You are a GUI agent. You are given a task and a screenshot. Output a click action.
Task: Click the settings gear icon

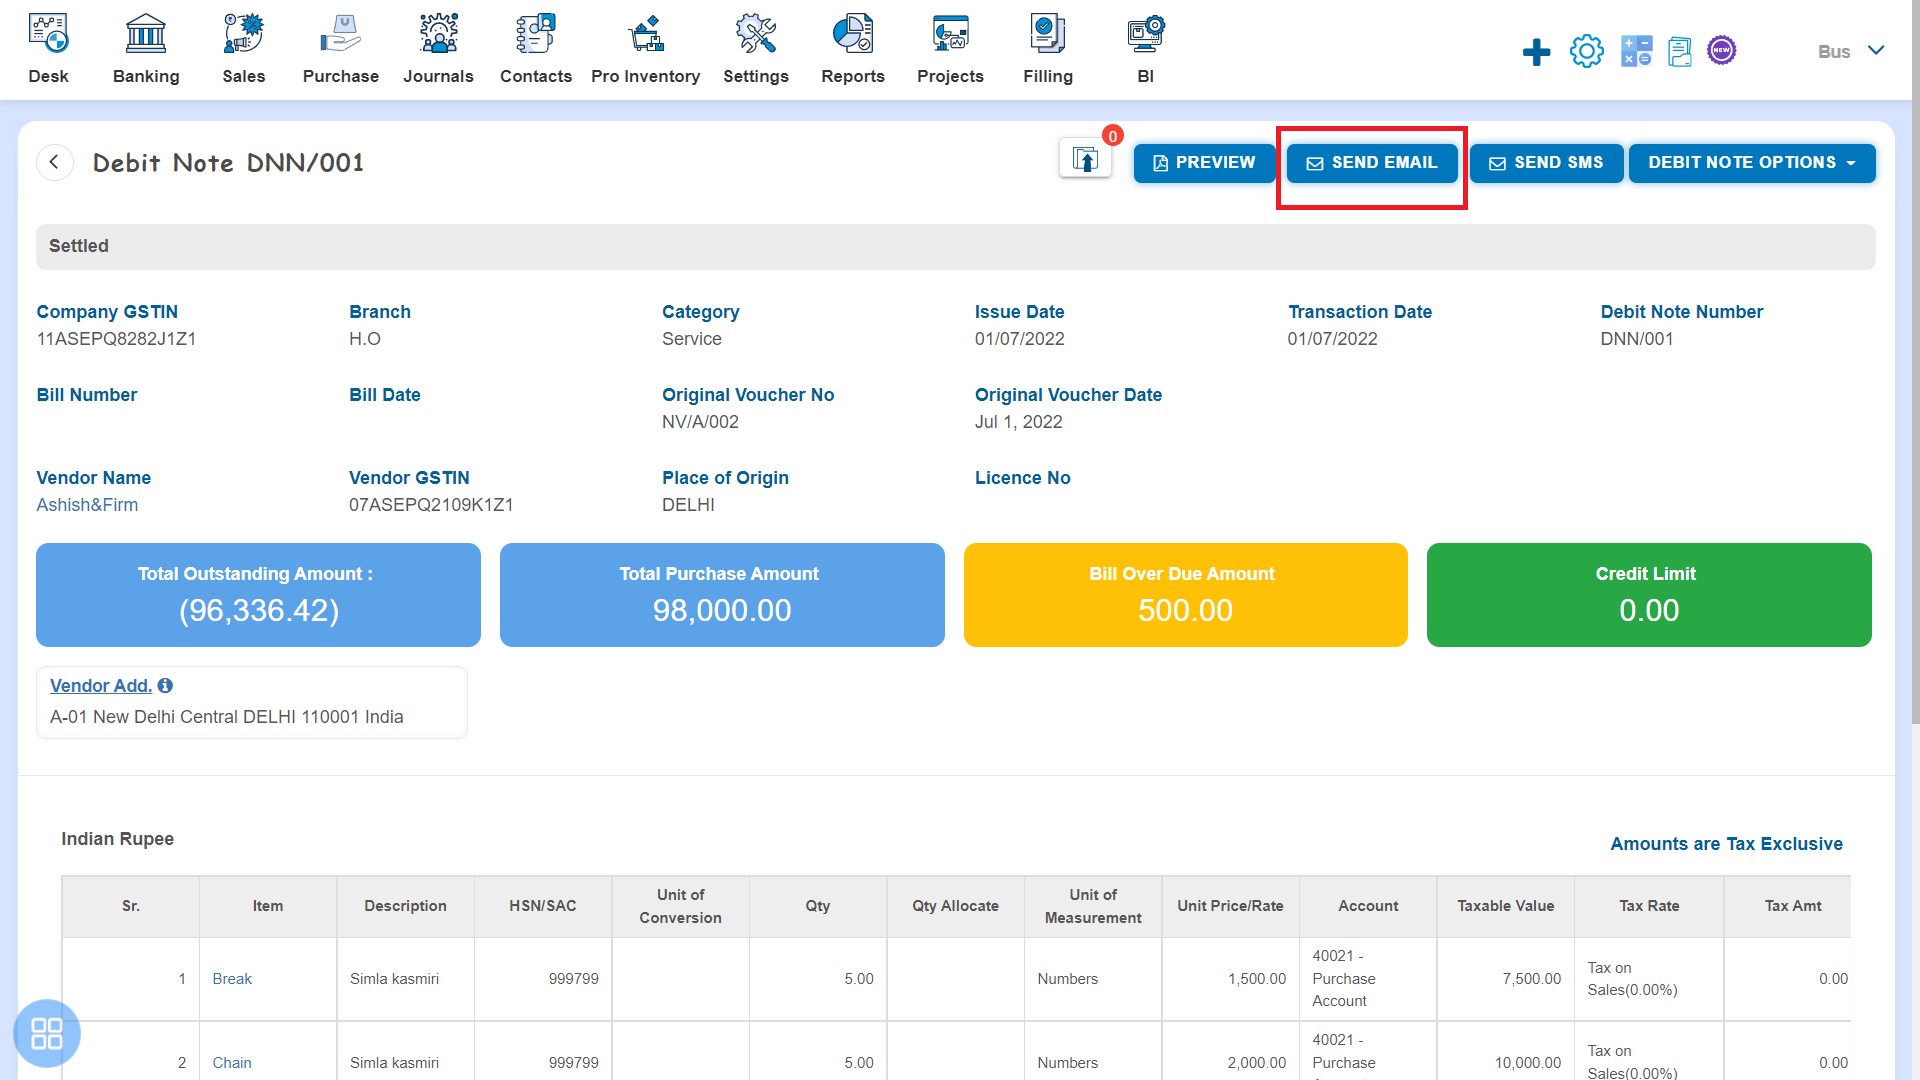[x=1585, y=50]
